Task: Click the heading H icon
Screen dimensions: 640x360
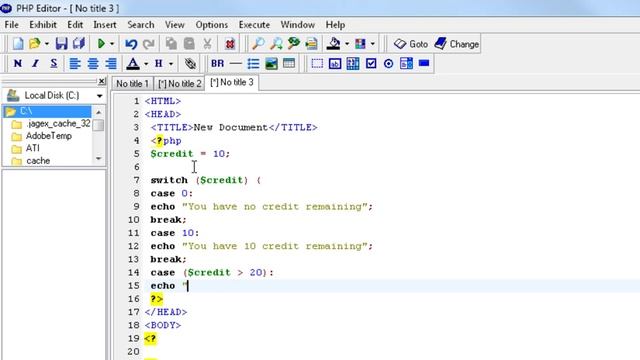Action: (x=159, y=63)
